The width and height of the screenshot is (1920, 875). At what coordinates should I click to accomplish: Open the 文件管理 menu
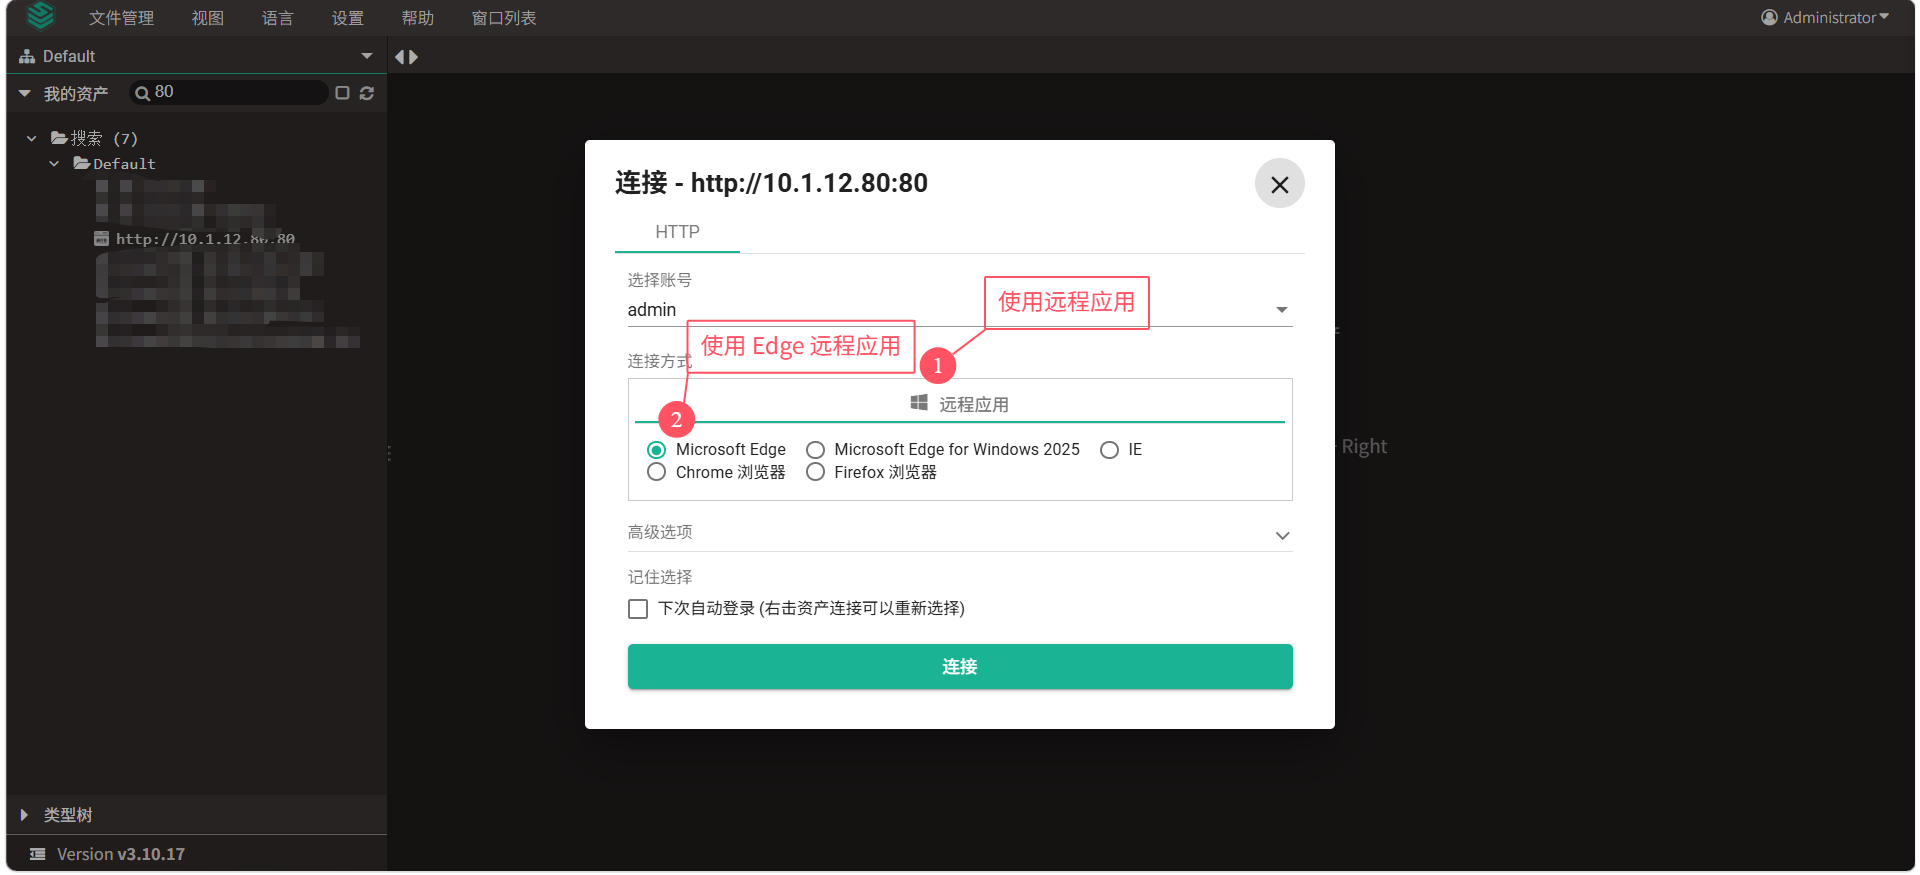121,18
